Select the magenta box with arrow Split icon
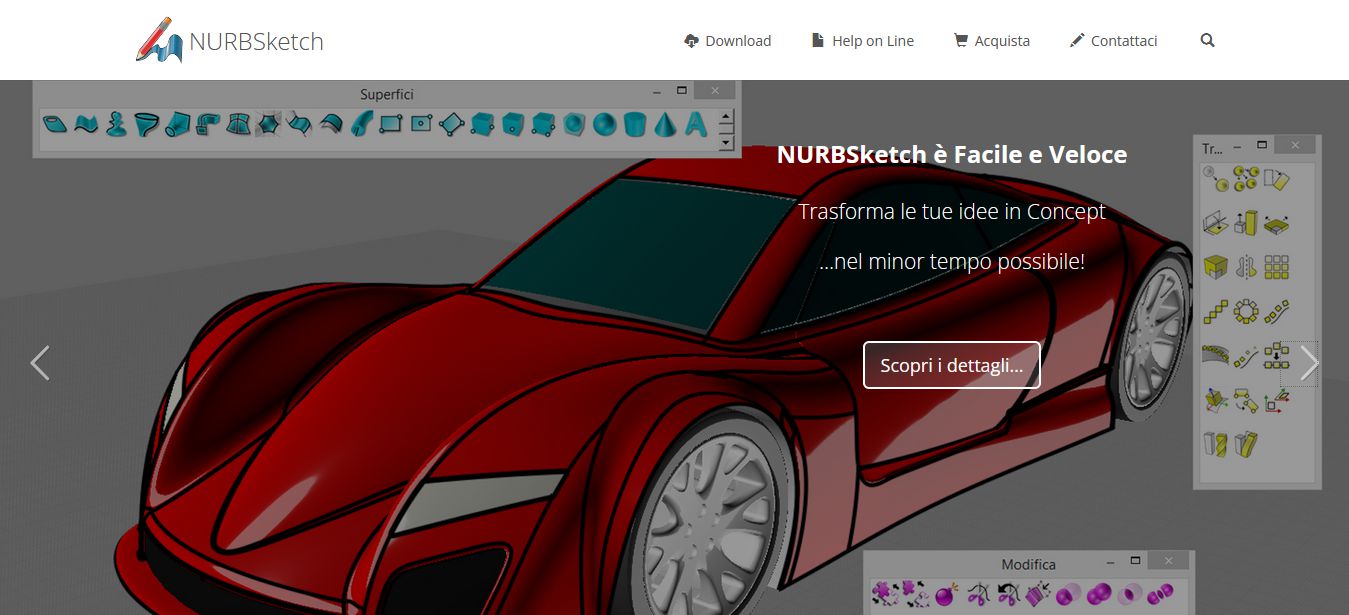Viewport: 1349px width, 615px height. (1038, 594)
